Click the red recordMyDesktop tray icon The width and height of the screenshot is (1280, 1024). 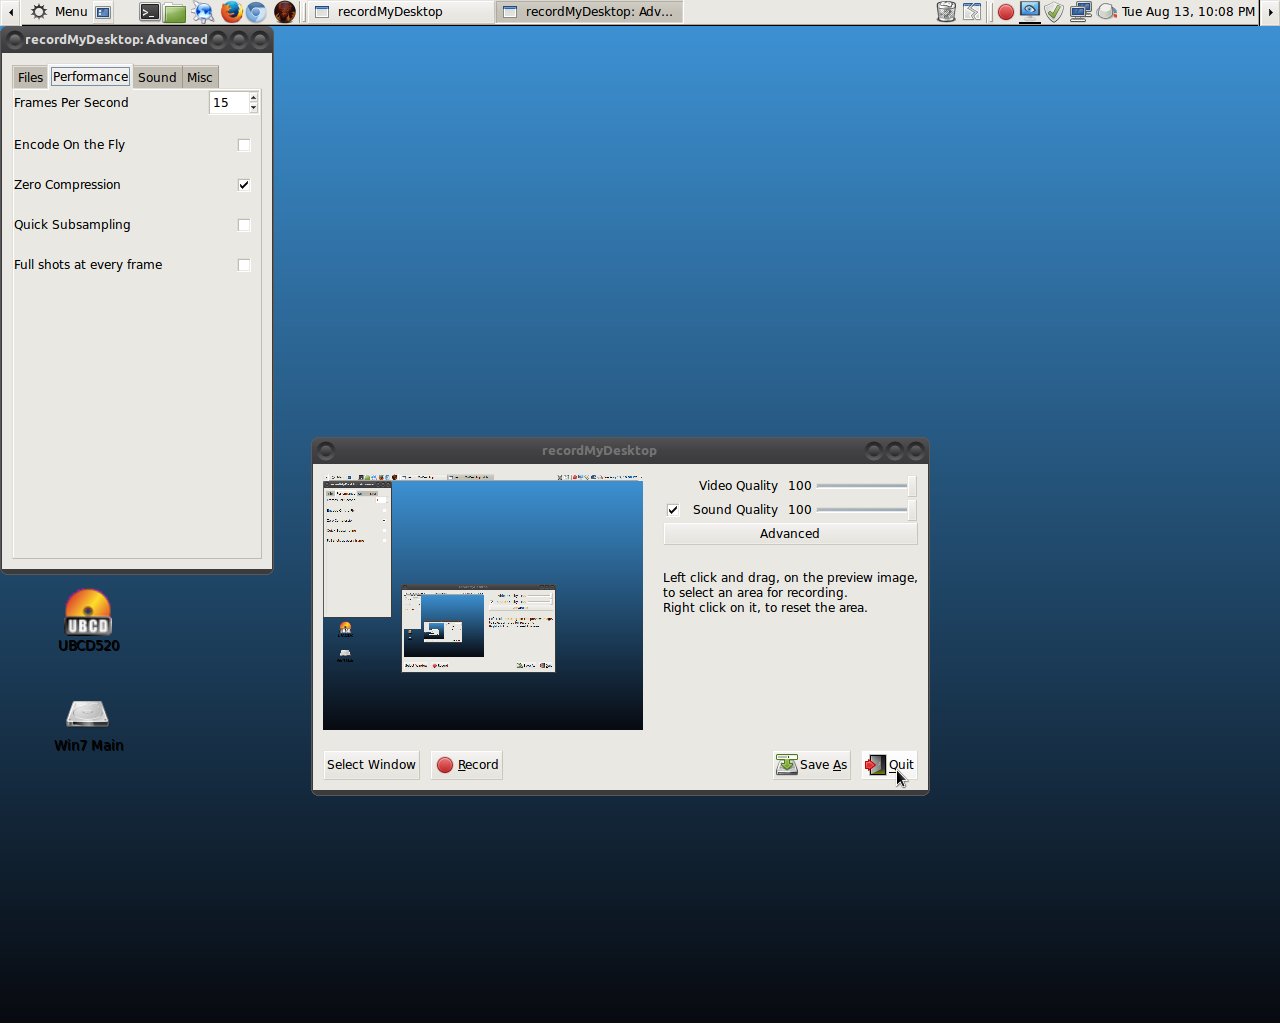point(1005,11)
